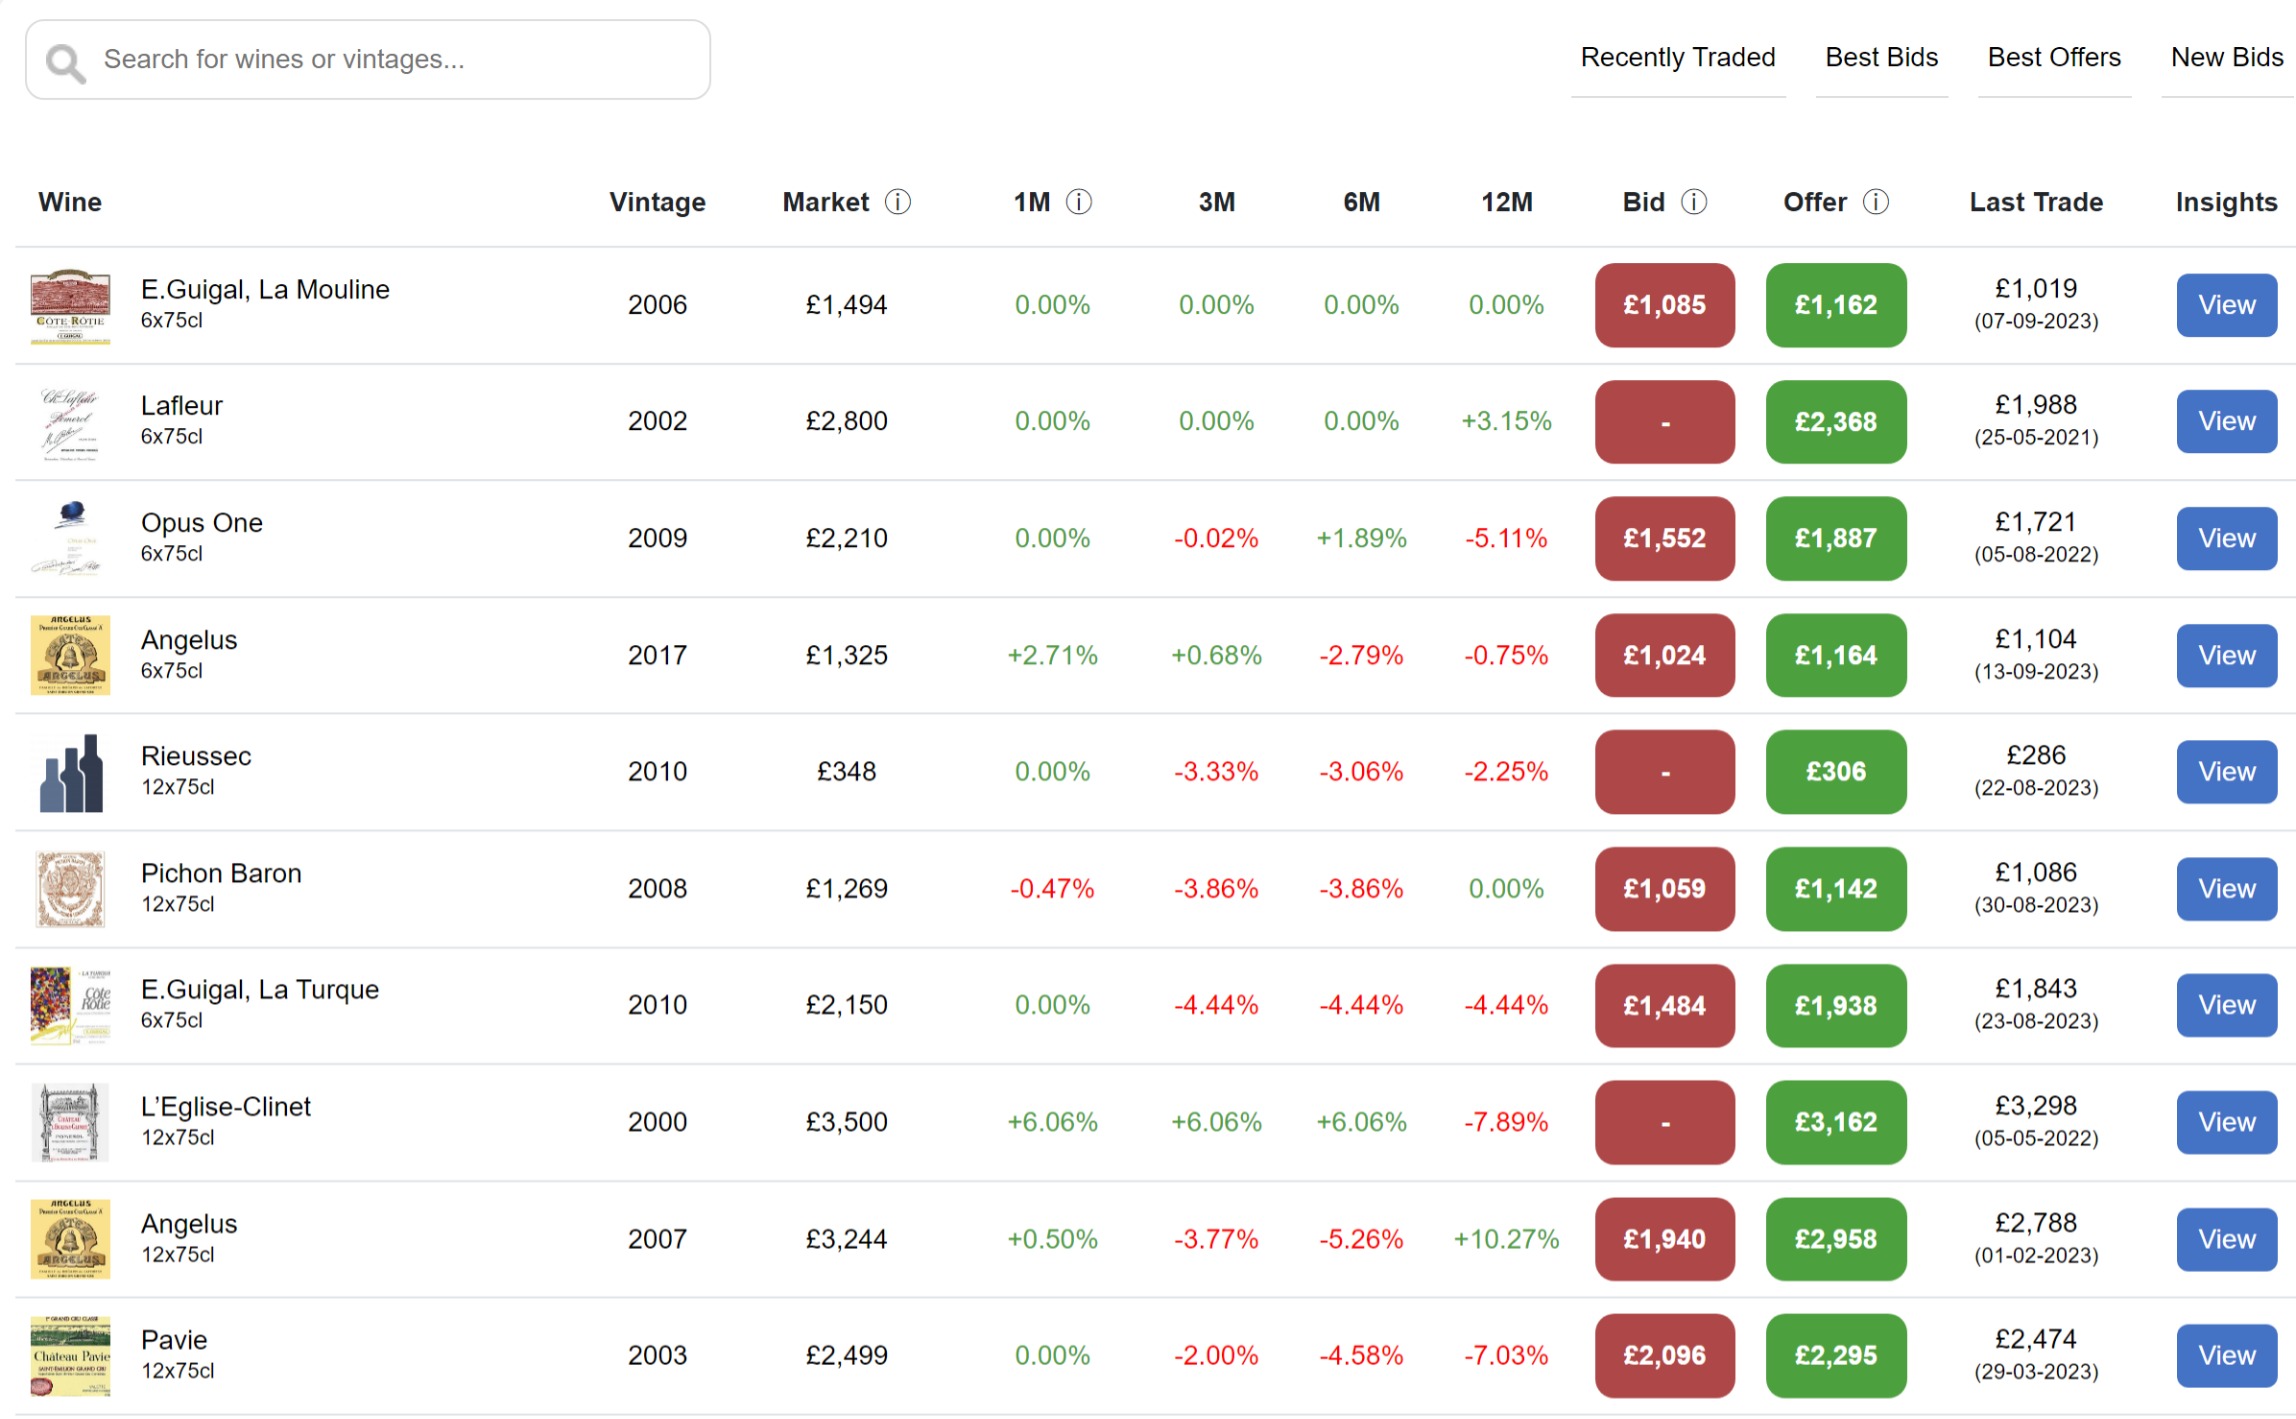The width and height of the screenshot is (2296, 1419).
Task: Click the £1,162 offer on La Mouline
Action: (x=1836, y=305)
